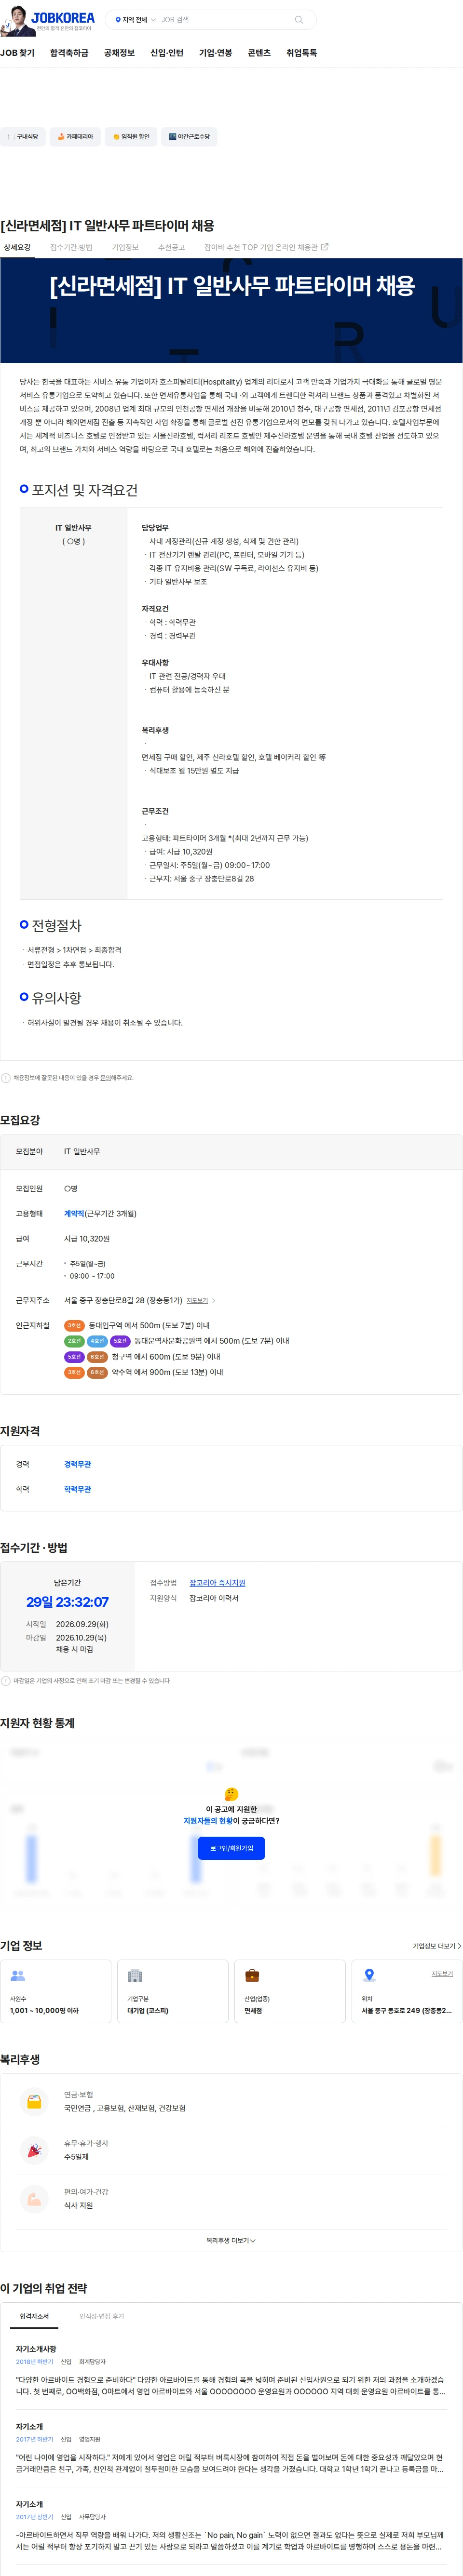The height and width of the screenshot is (2576, 463).
Task: Click the 4호선 badge for 동대문역사문화공원역
Action: coord(97,1341)
